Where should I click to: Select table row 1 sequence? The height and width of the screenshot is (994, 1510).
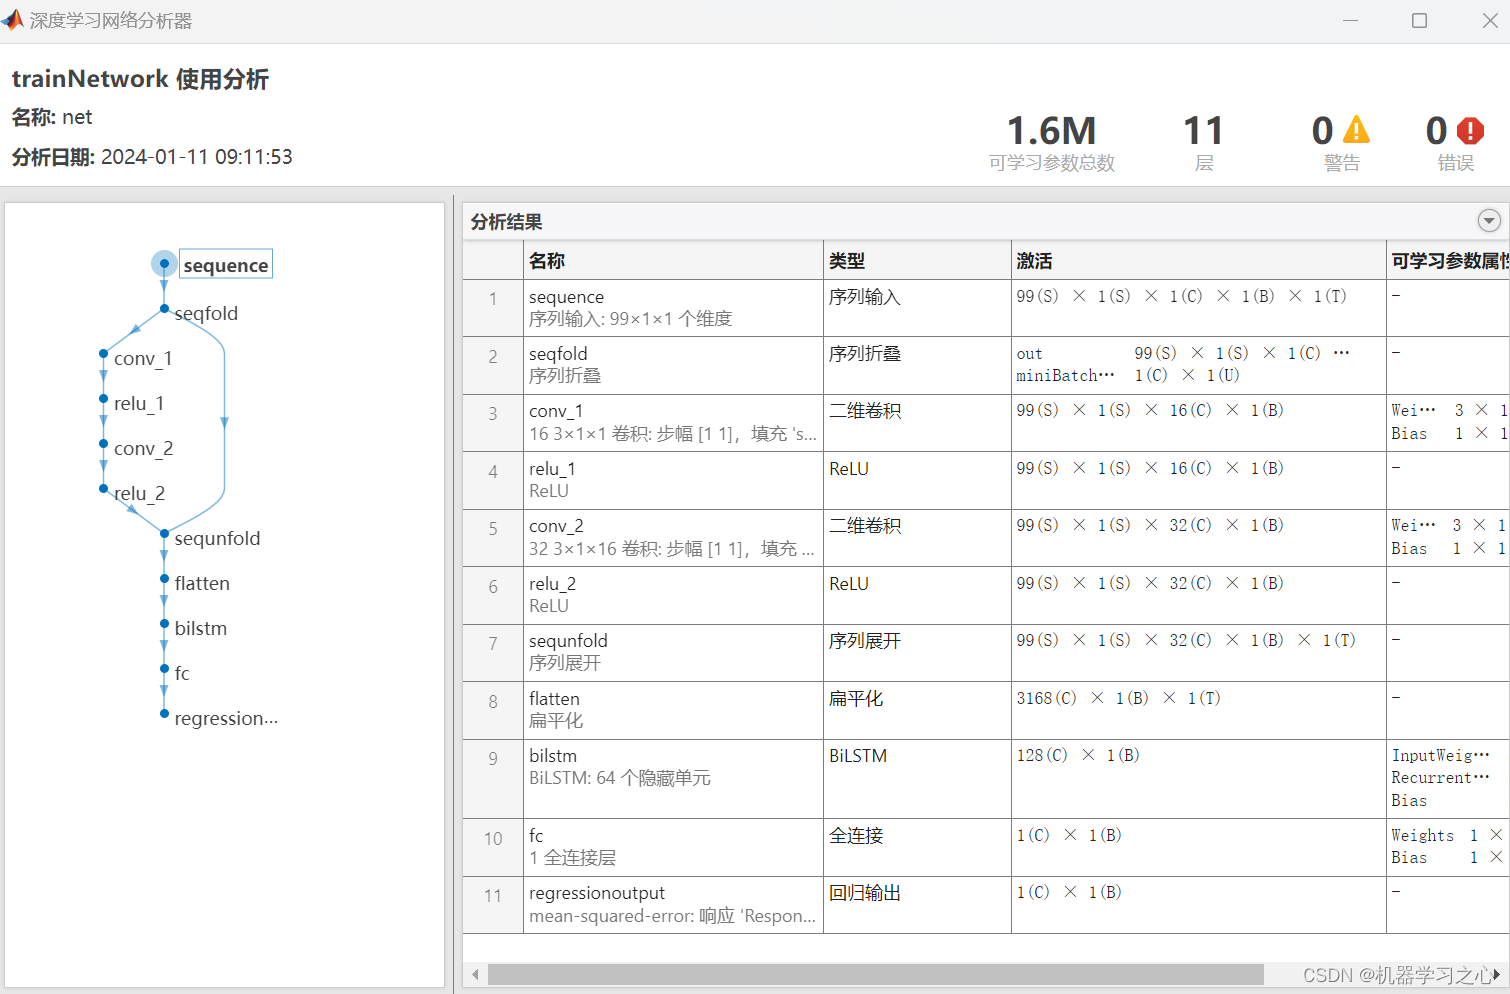point(986,308)
